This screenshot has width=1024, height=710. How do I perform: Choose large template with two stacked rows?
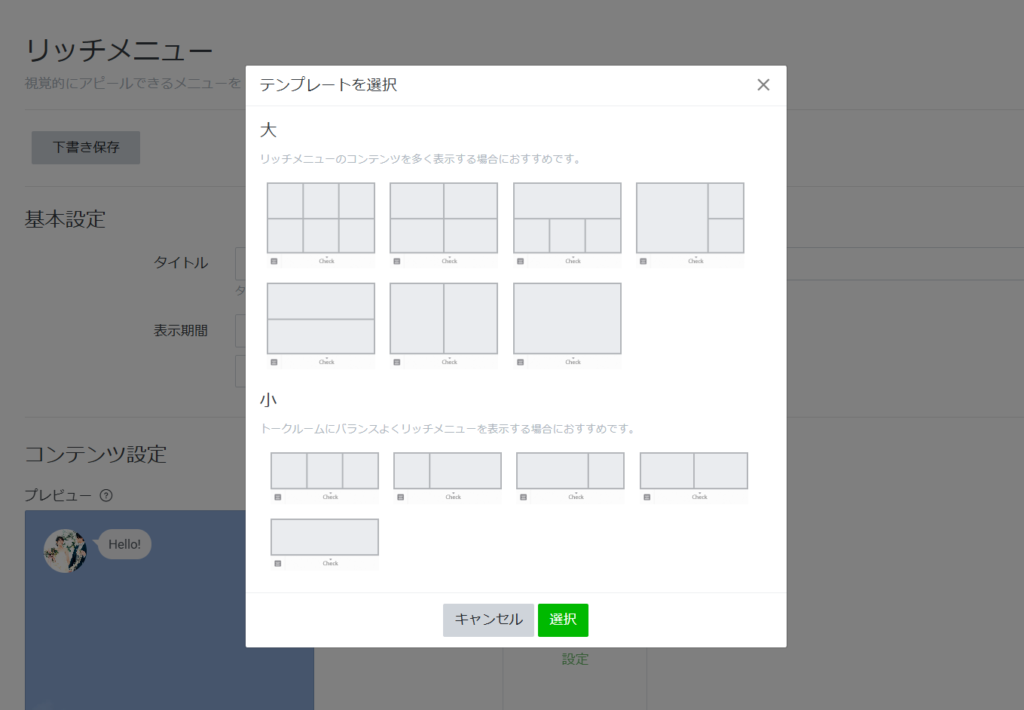click(320, 318)
